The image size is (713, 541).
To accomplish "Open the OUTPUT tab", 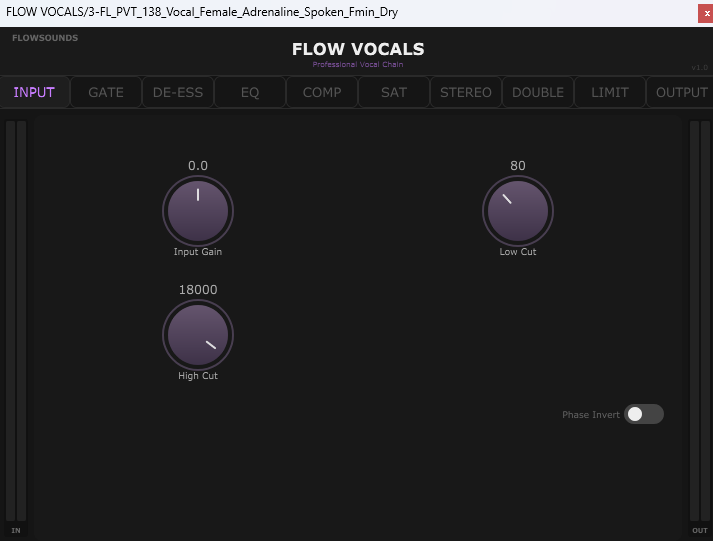I will click(681, 92).
